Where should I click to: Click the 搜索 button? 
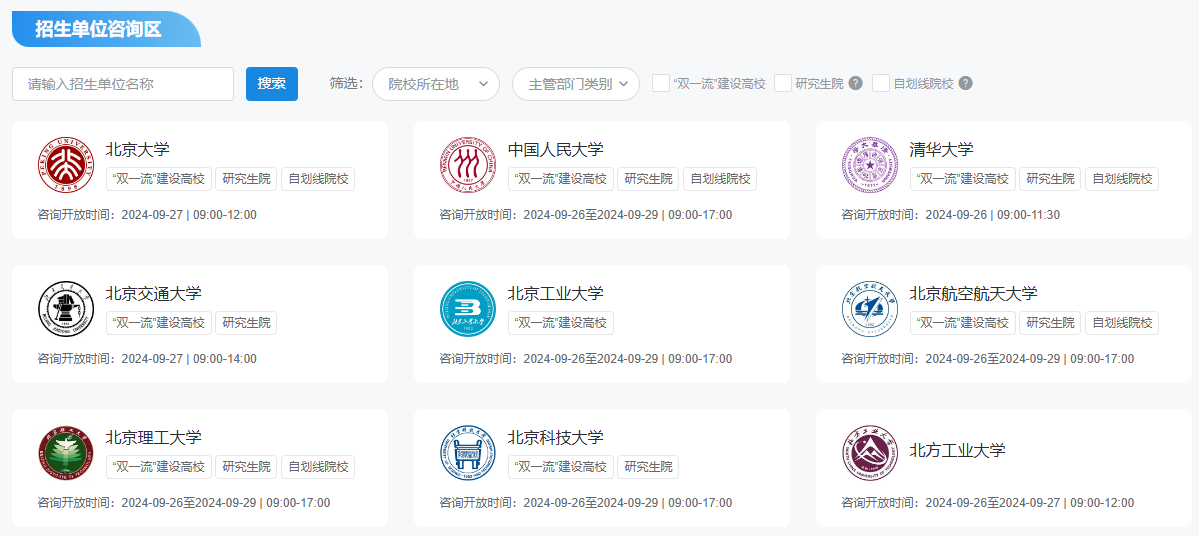click(x=271, y=84)
